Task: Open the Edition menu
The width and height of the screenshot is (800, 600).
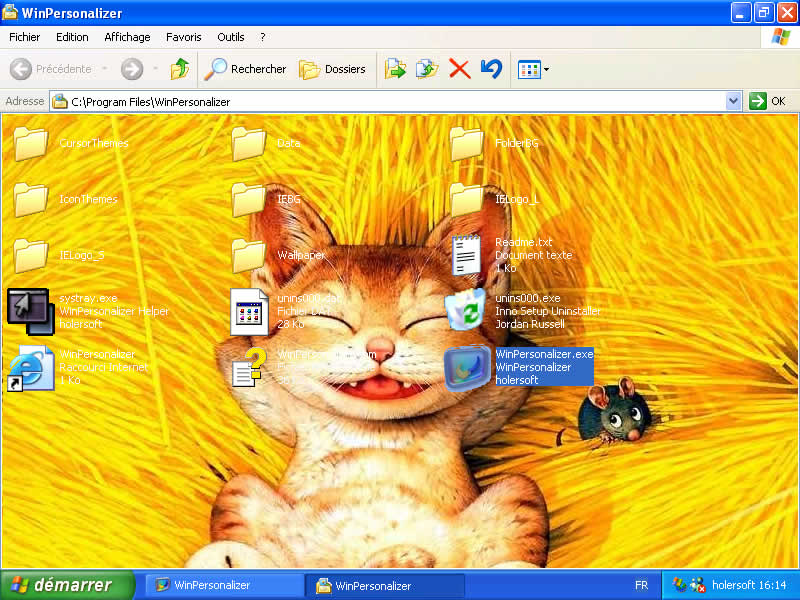Action: [72, 37]
